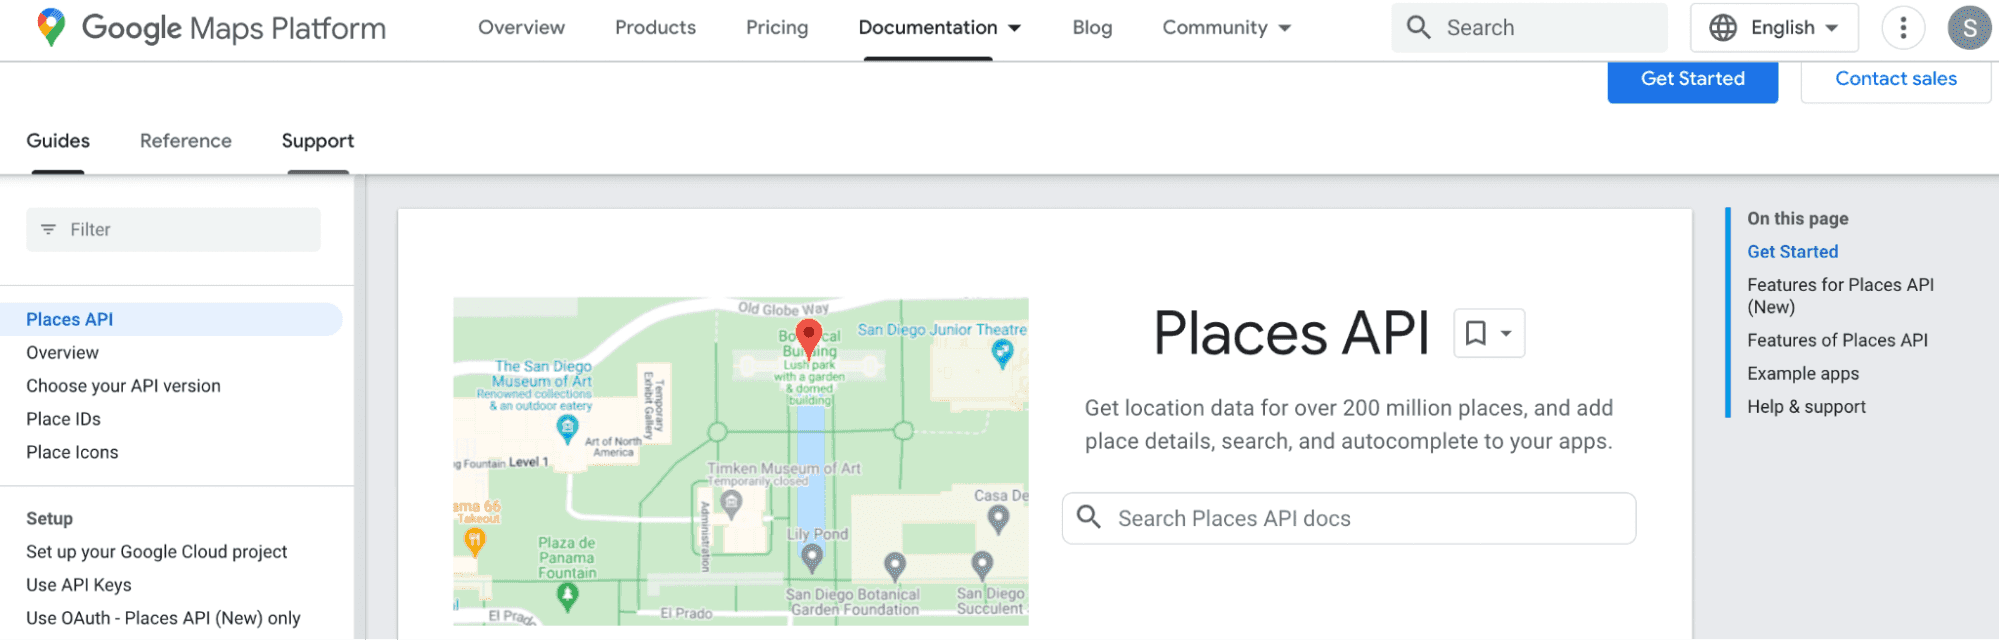This screenshot has width=1999, height=641.
Task: Jump to Features of Places API
Action: tap(1837, 341)
